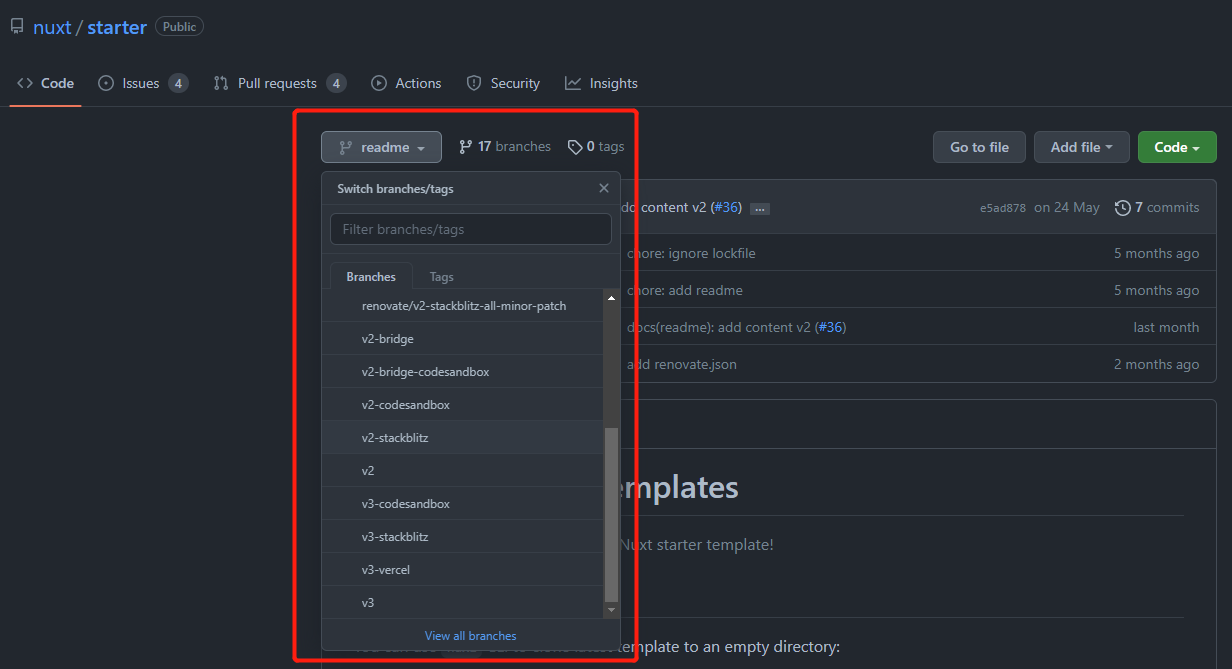
Task: Click the history clock icon
Action: coord(1123,208)
